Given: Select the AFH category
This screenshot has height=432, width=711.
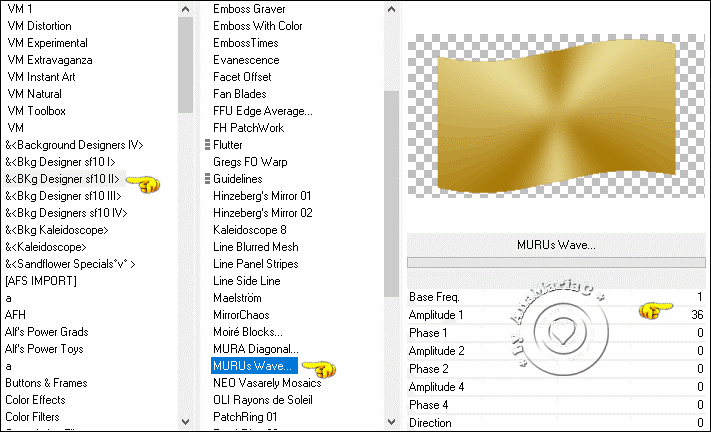Looking at the screenshot, I should 15,315.
